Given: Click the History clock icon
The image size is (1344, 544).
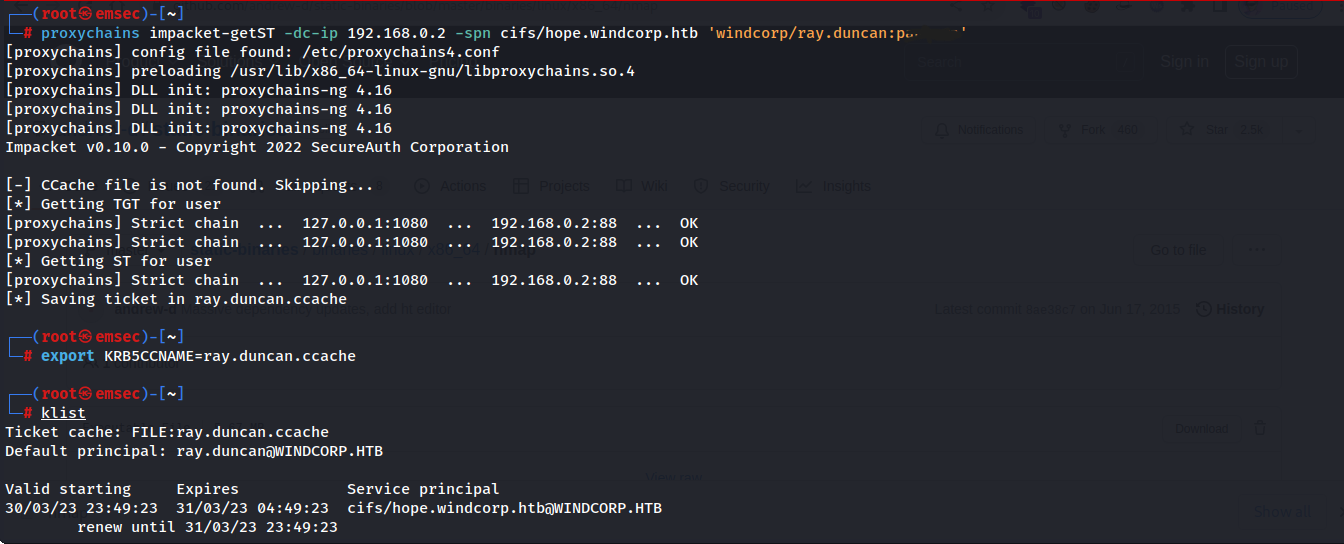Looking at the screenshot, I should pos(1204,309).
